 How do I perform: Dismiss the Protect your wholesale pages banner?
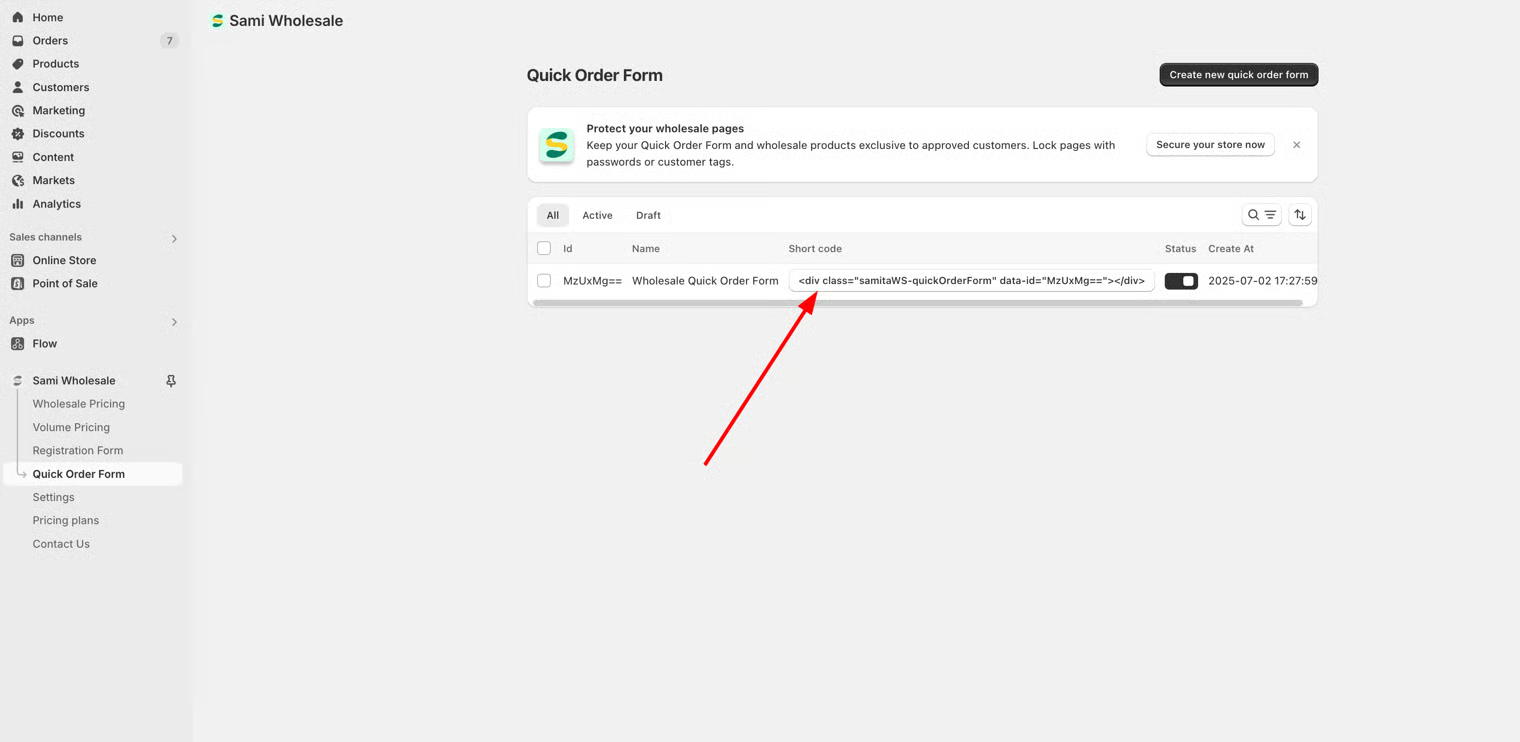pos(1296,145)
